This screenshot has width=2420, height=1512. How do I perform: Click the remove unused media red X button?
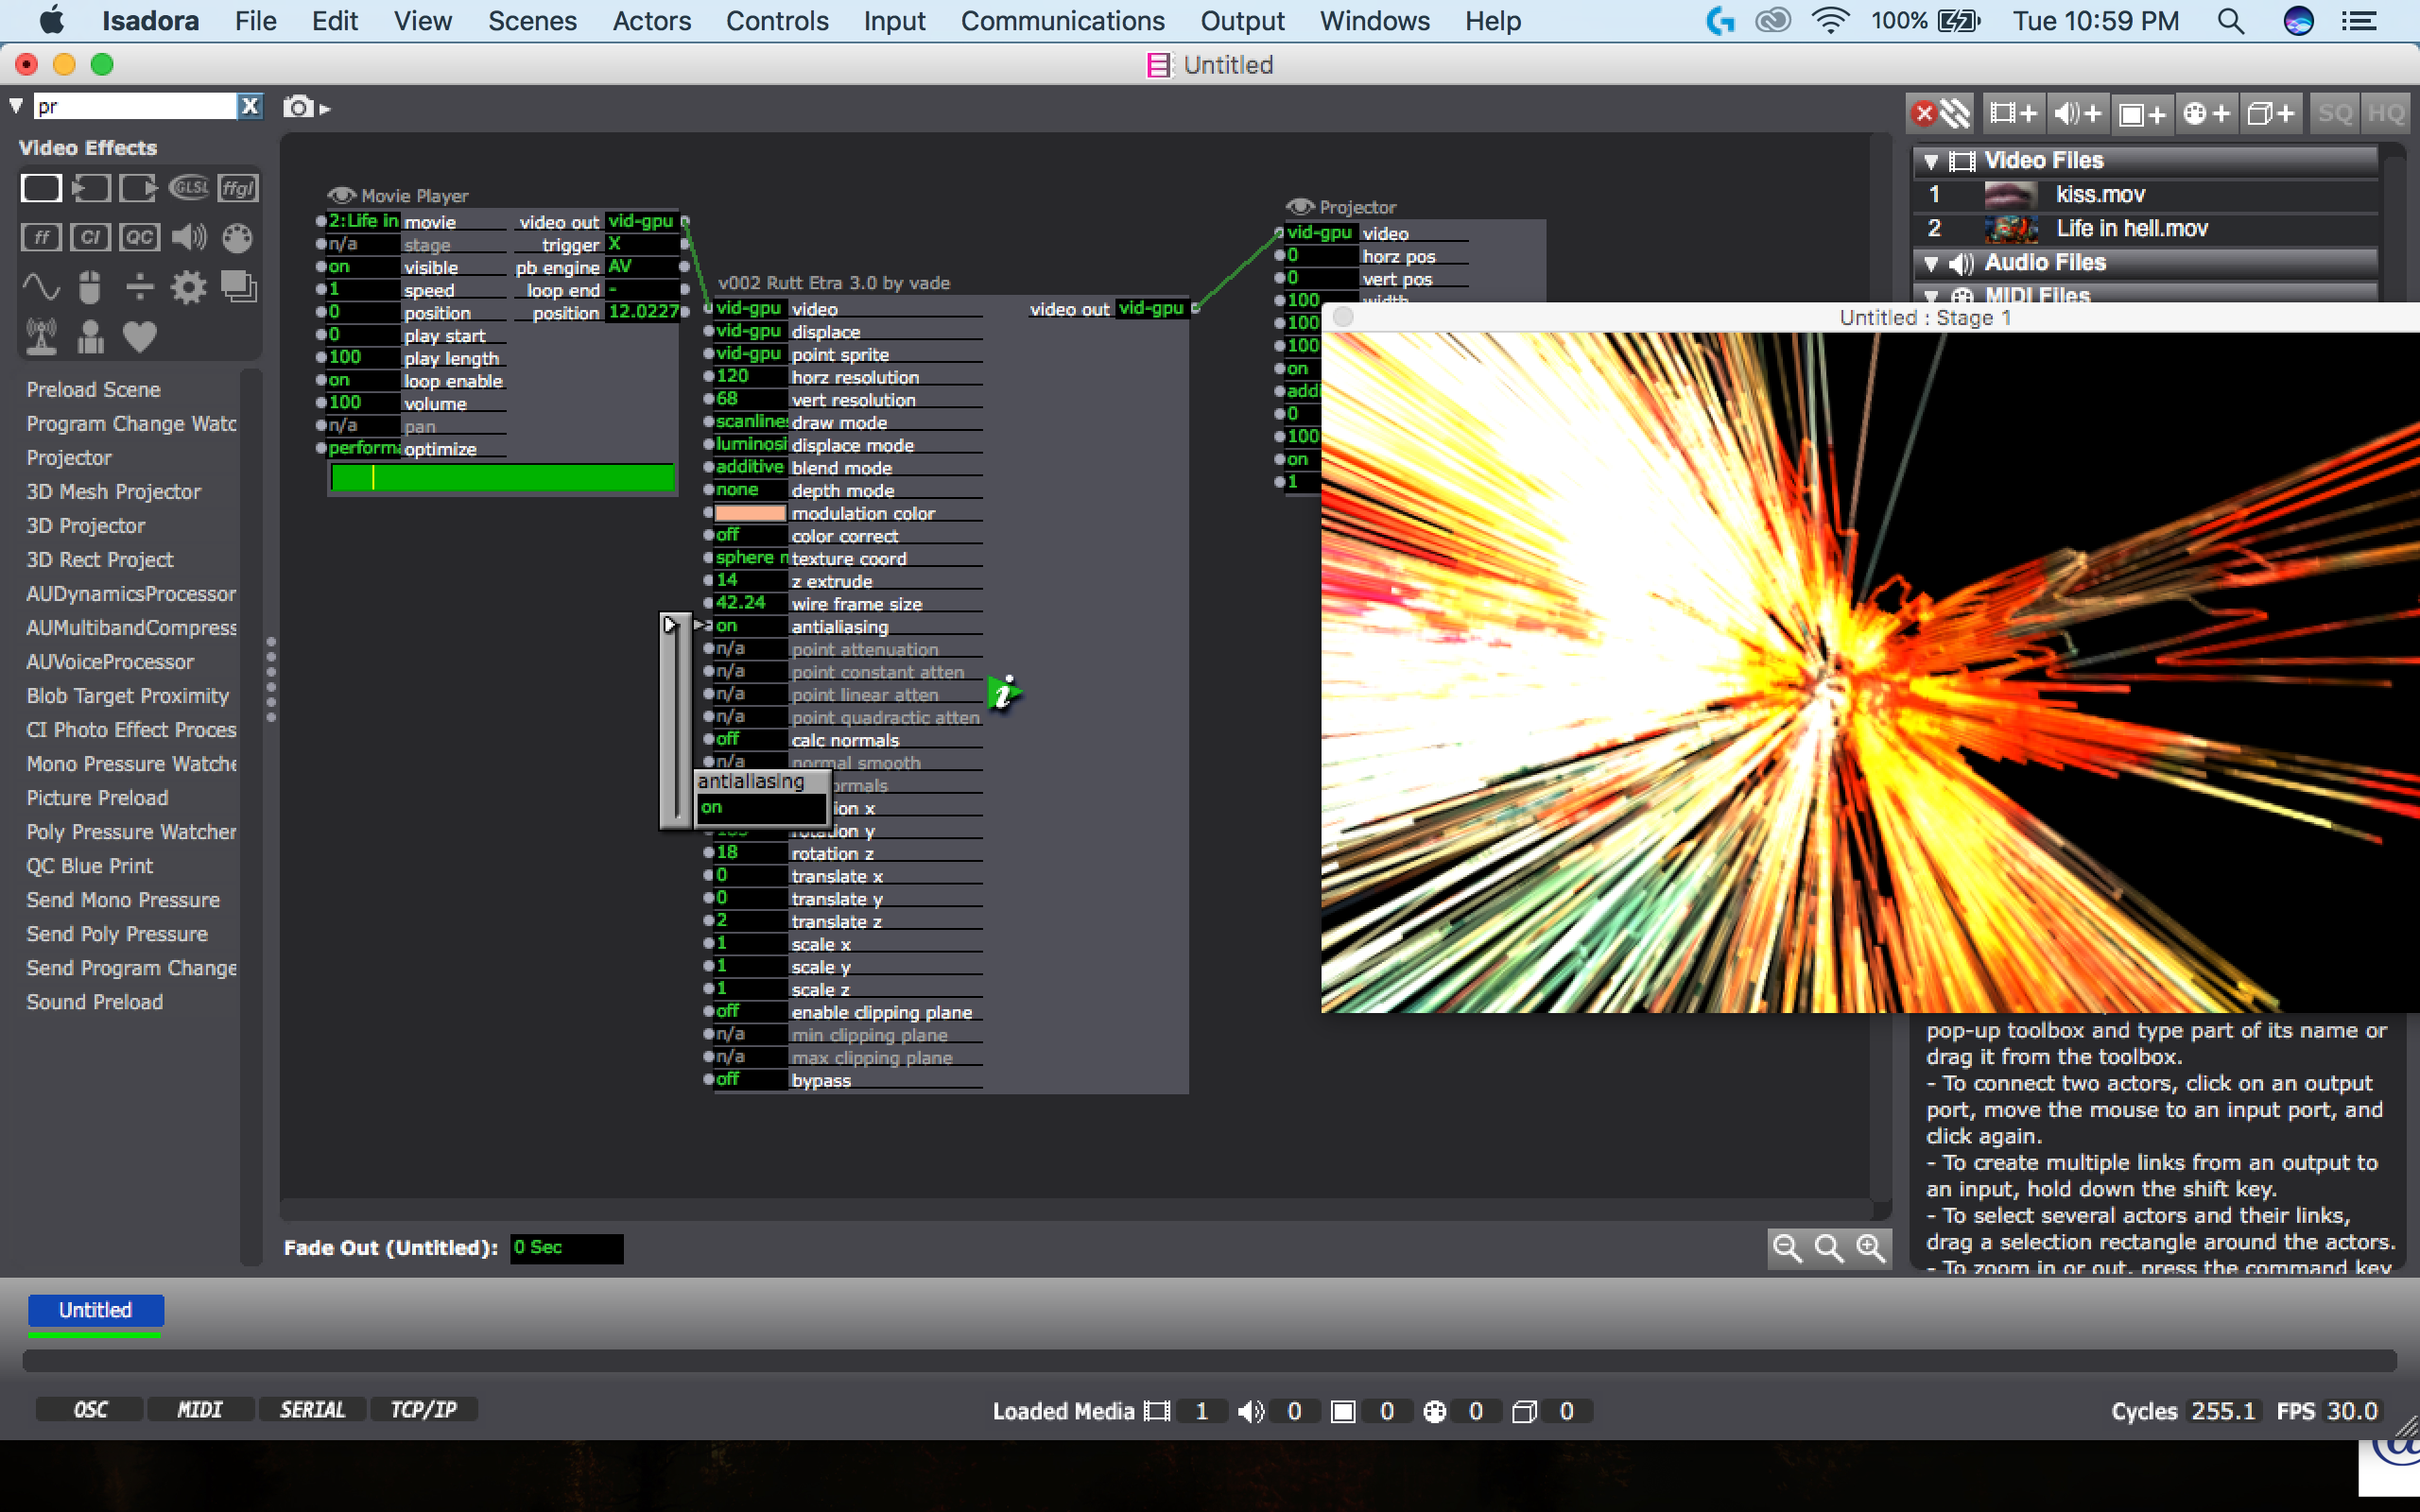coord(1939,113)
